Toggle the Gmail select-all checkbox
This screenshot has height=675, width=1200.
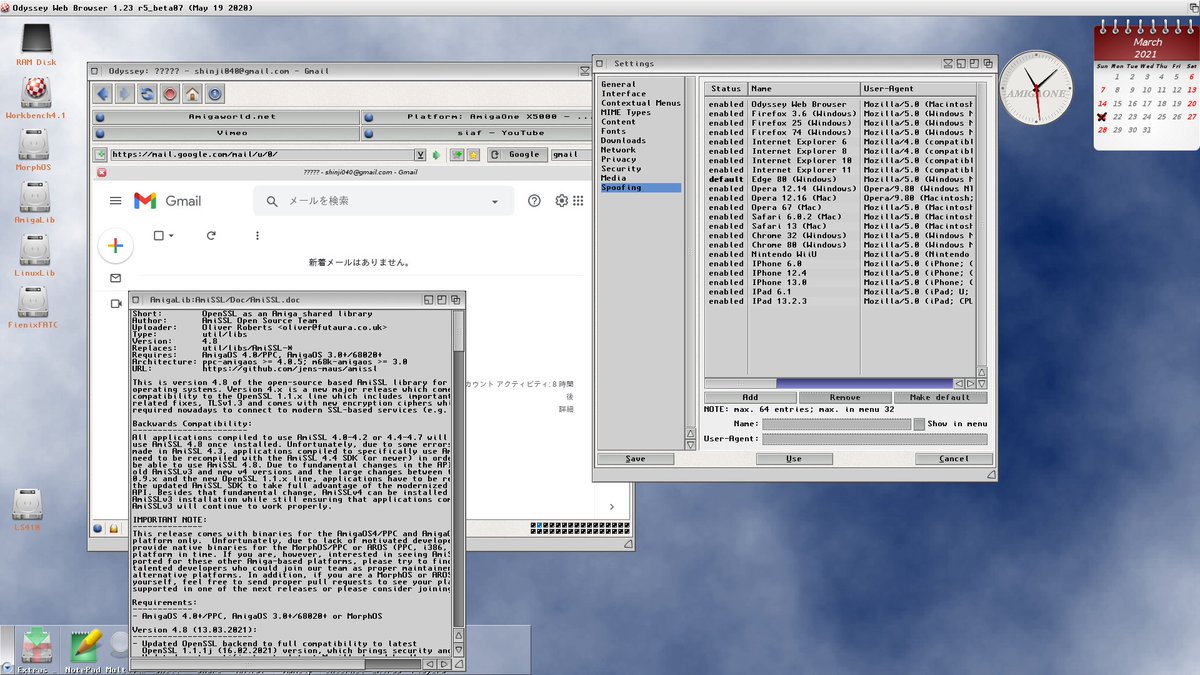pos(158,236)
